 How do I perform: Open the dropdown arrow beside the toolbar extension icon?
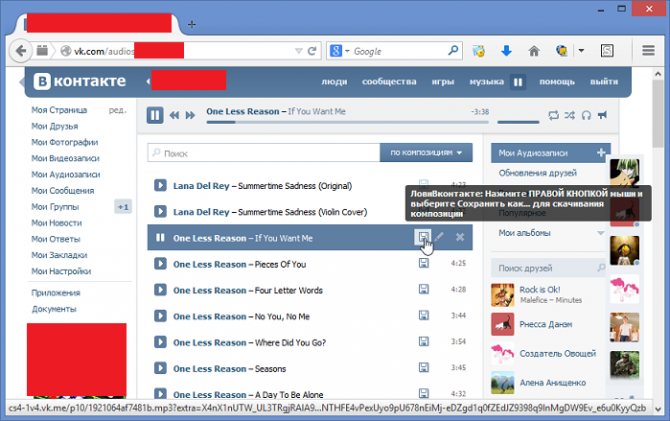581,50
